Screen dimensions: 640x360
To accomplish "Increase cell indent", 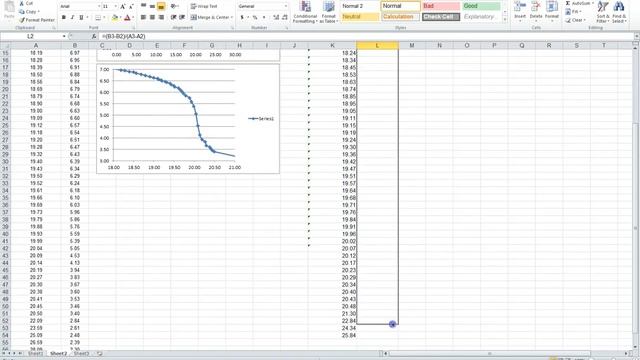I will coord(182,18).
